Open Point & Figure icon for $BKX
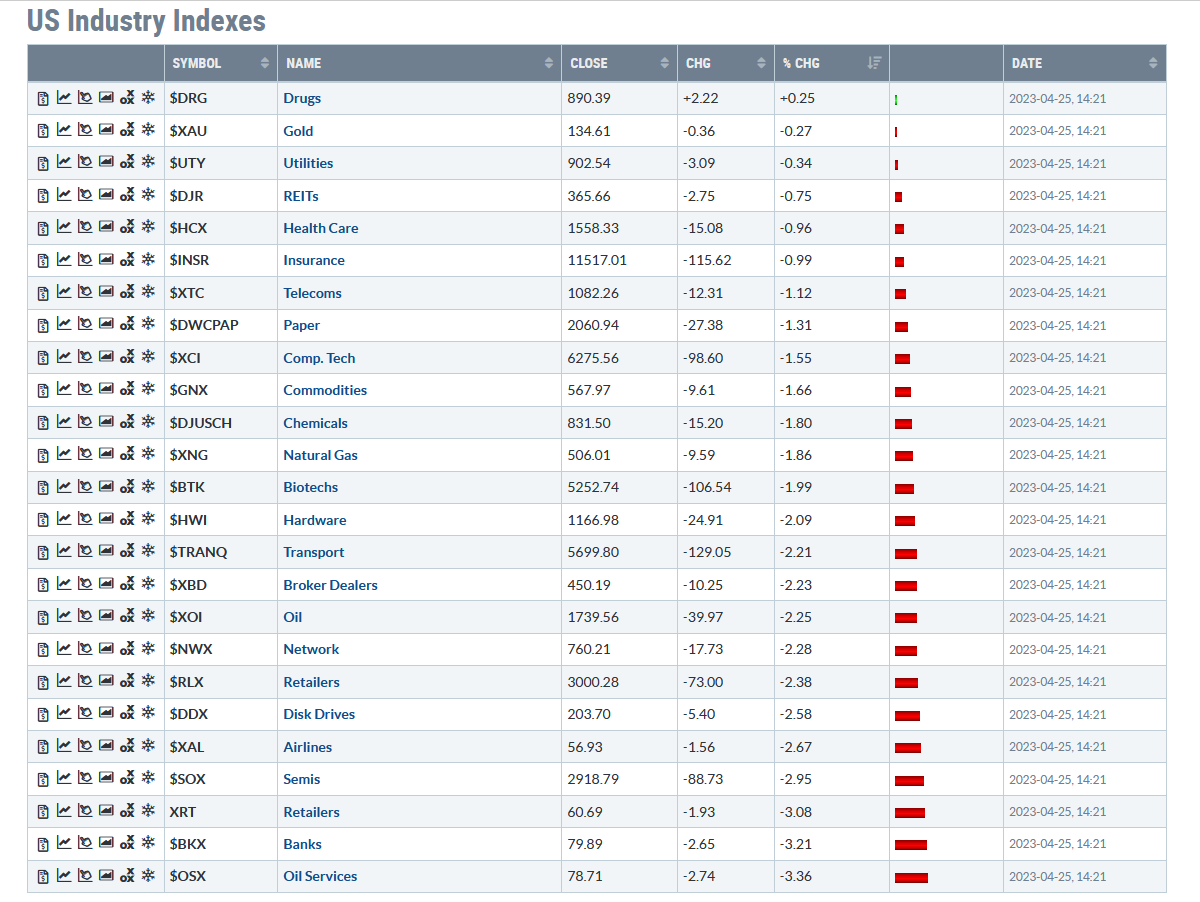This screenshot has width=1200, height=902. click(x=127, y=844)
